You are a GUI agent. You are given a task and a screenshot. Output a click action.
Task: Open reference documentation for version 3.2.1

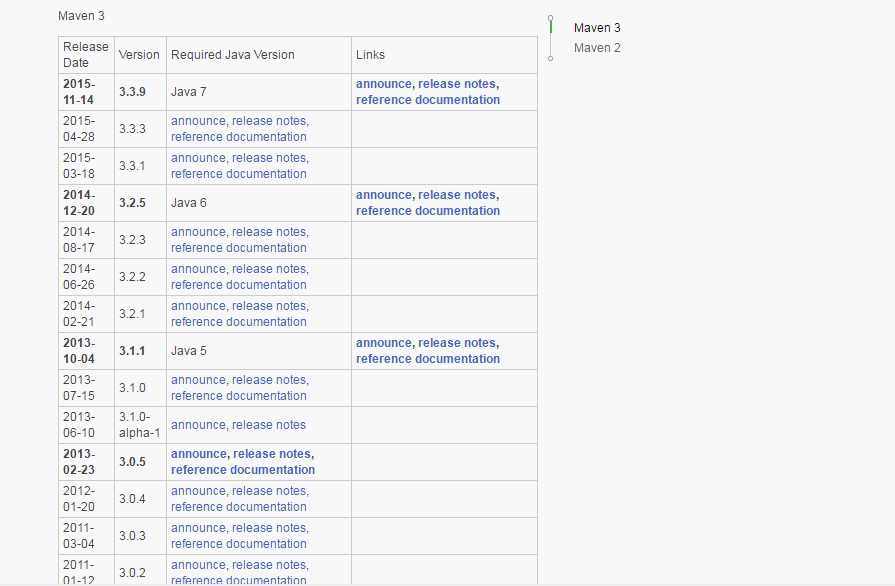(x=239, y=322)
